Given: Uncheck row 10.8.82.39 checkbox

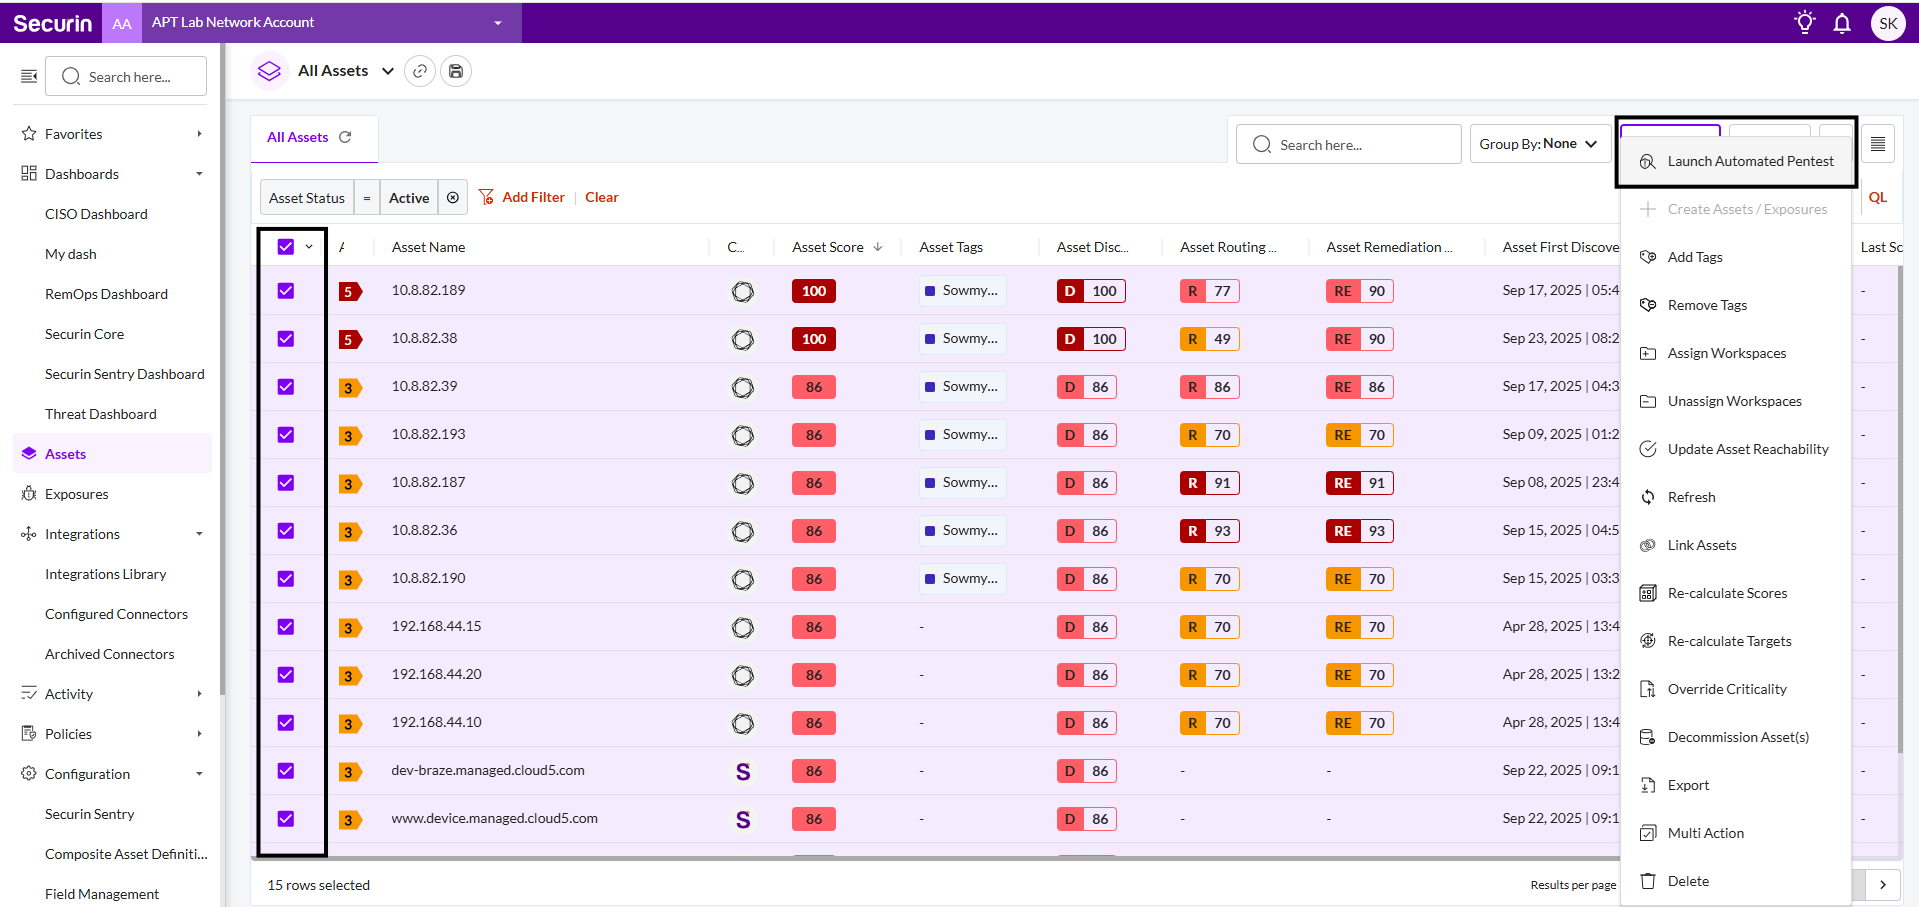Looking at the screenshot, I should click(286, 387).
